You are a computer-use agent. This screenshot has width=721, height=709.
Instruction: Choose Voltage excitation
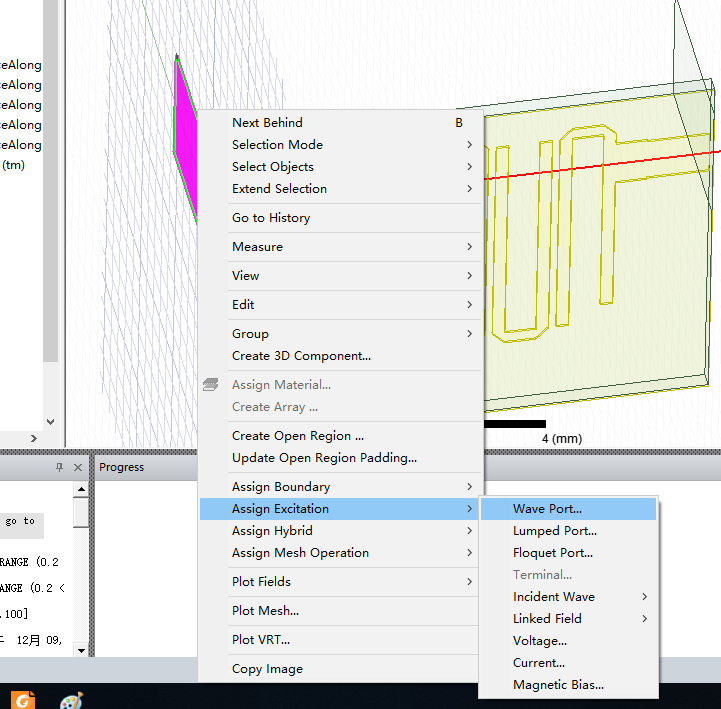[568, 641]
